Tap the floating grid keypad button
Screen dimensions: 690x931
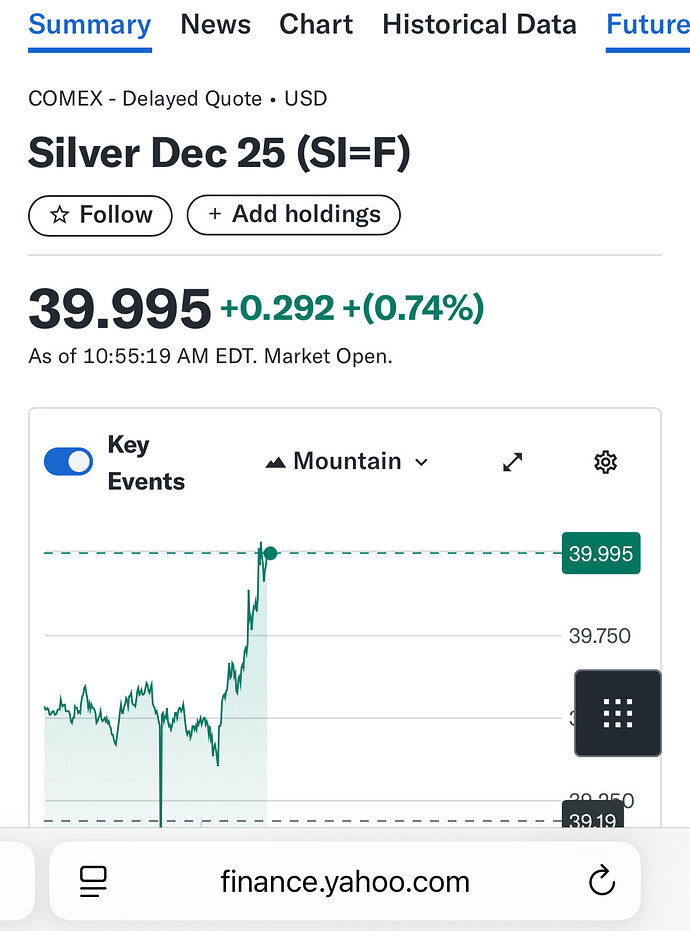[x=618, y=713]
